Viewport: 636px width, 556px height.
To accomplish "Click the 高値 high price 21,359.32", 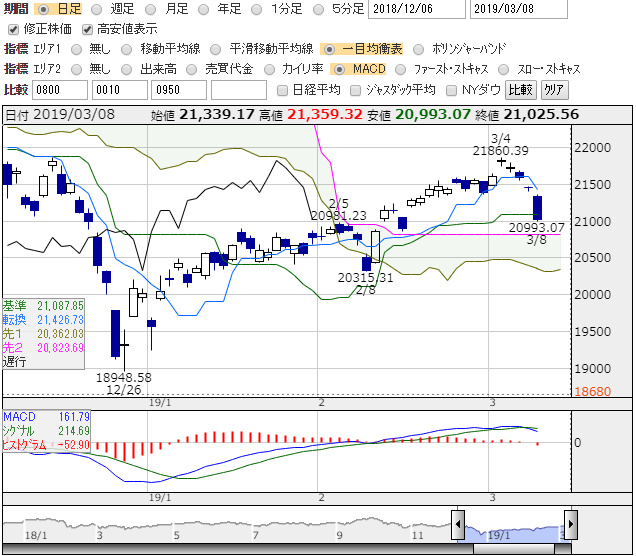I will coord(325,115).
